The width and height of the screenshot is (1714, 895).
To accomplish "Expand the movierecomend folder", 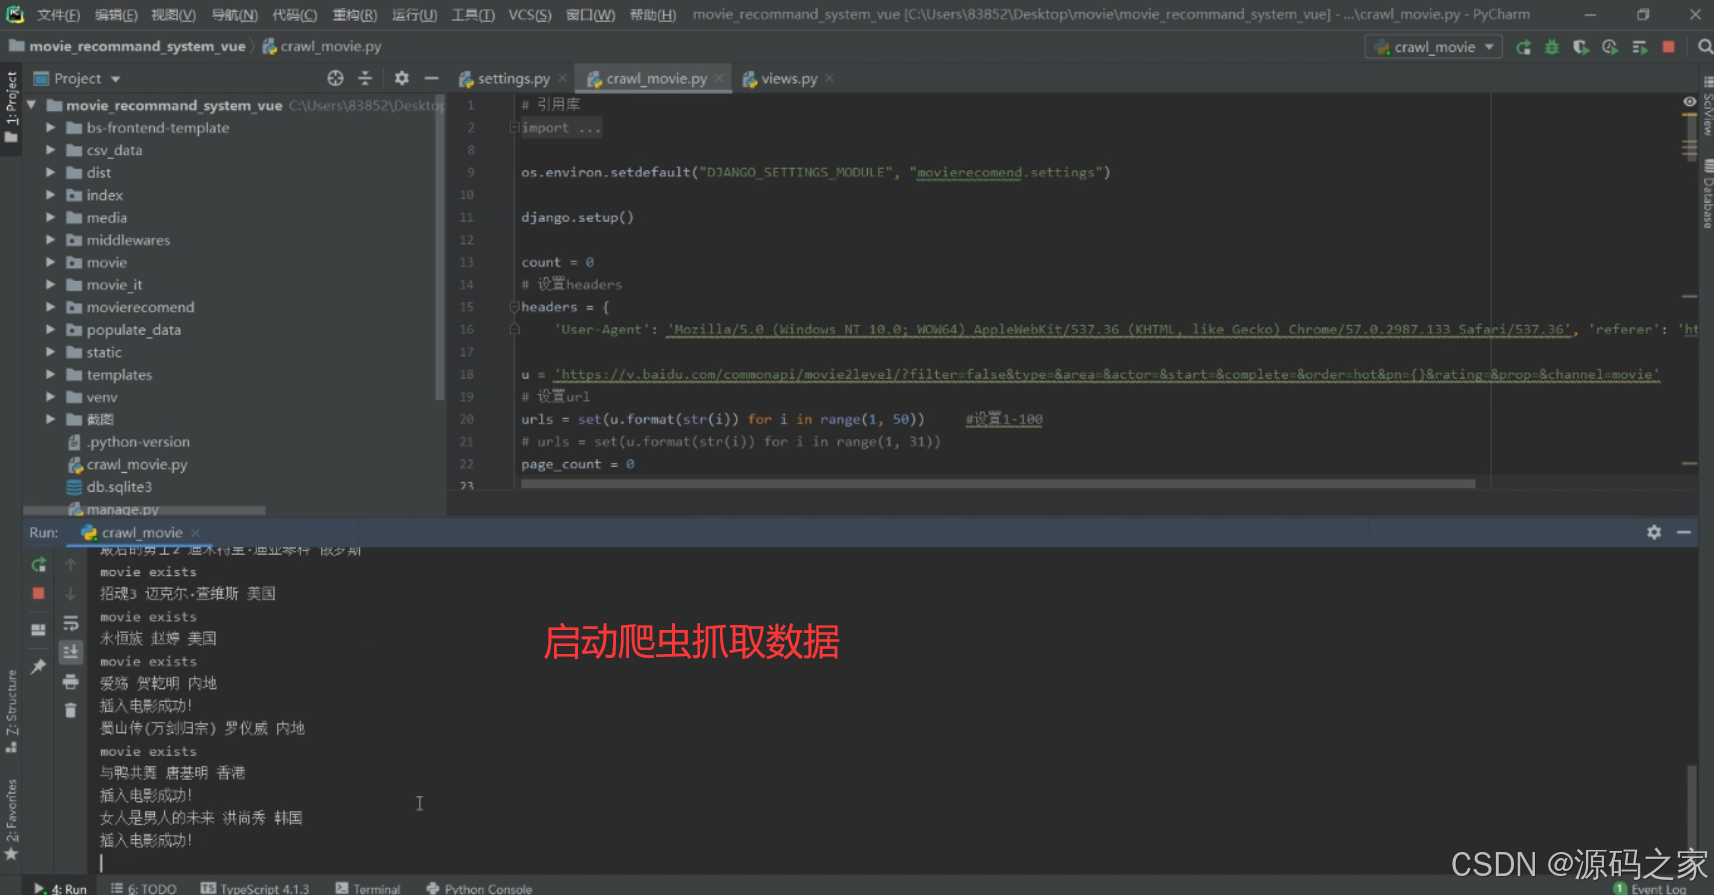I will click(50, 307).
